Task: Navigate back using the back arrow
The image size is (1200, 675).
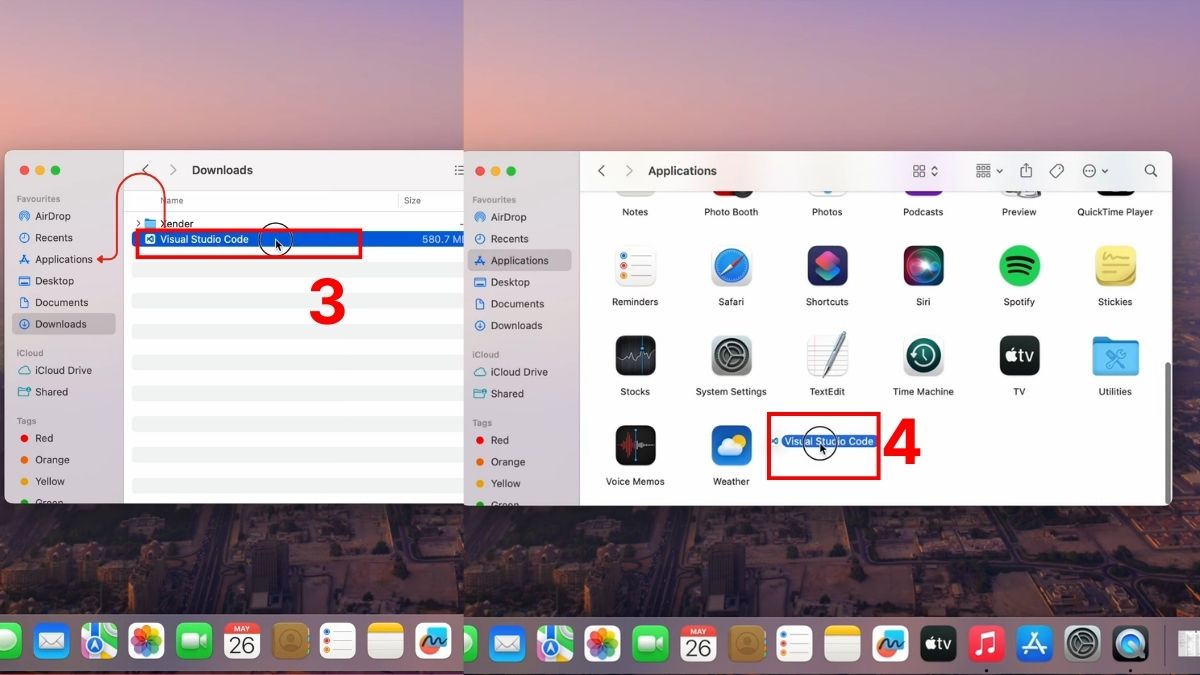Action: 601,171
